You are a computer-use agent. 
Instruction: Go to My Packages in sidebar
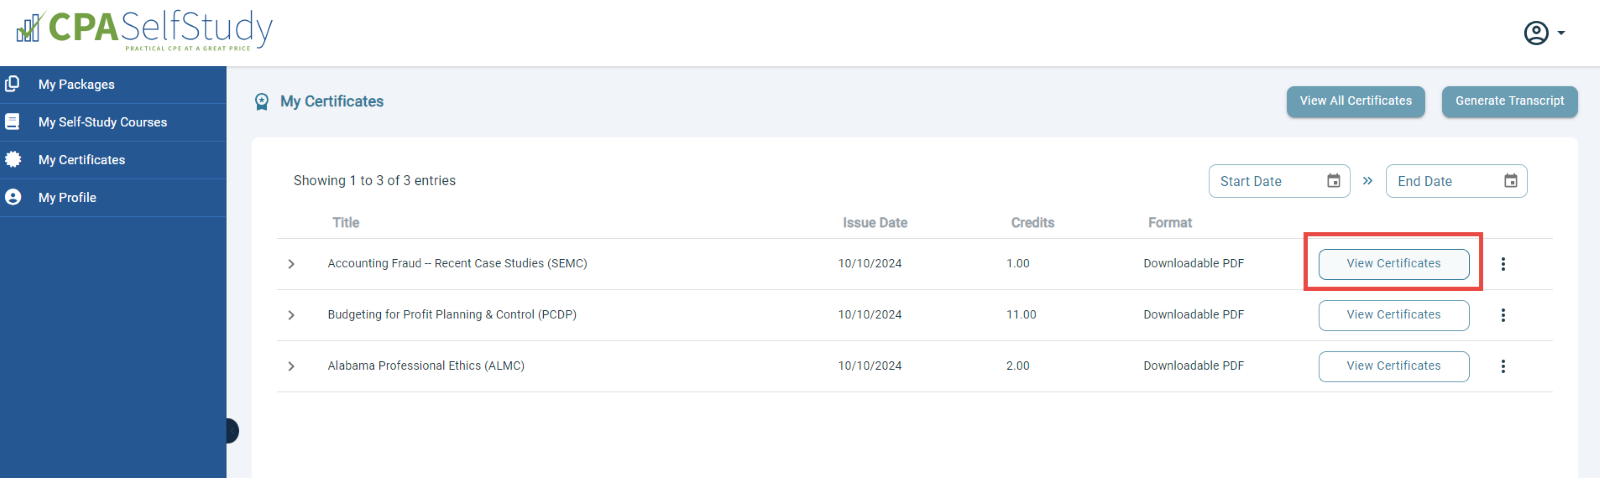pos(113,85)
